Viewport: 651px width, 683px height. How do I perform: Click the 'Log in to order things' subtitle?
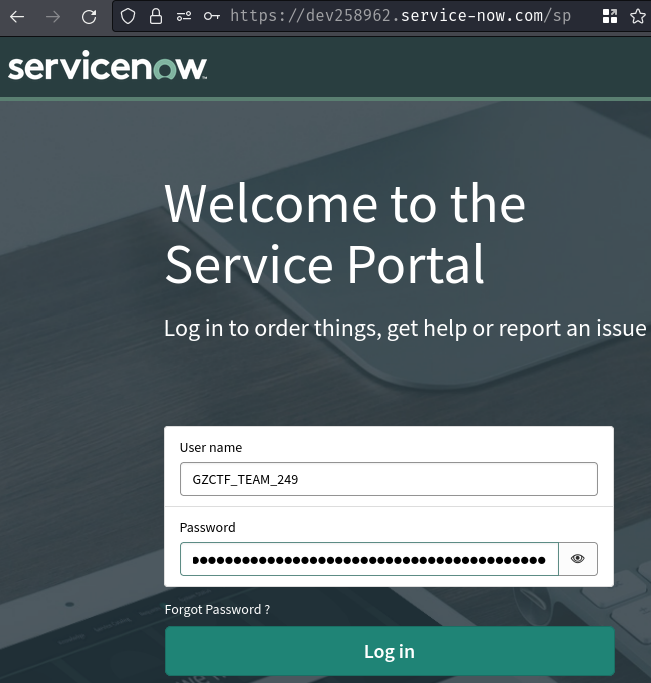(x=405, y=328)
